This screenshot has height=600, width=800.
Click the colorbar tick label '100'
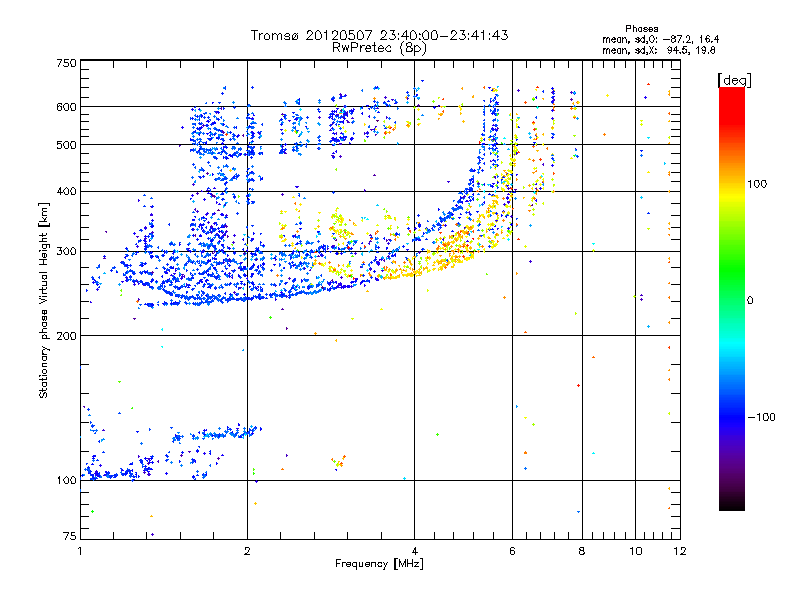(x=757, y=184)
